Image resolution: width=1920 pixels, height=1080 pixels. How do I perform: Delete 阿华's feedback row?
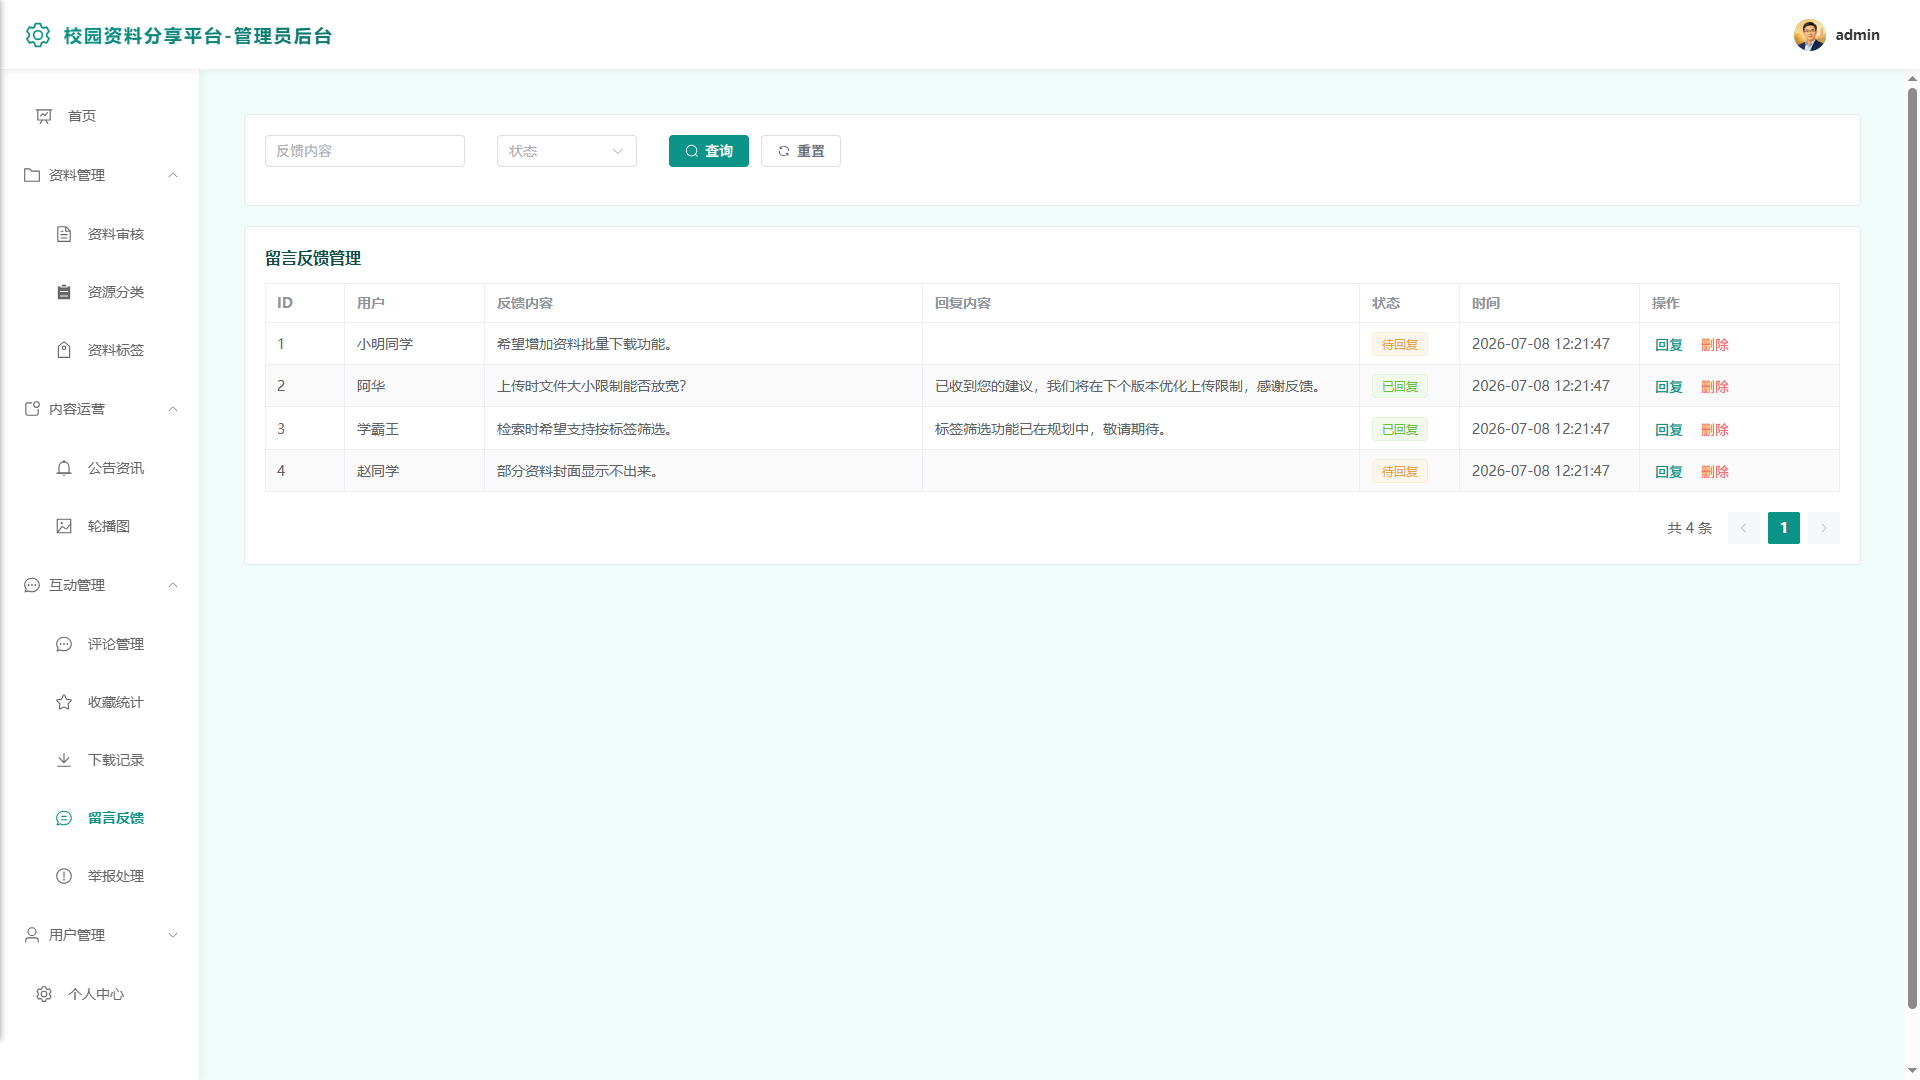click(x=1715, y=387)
